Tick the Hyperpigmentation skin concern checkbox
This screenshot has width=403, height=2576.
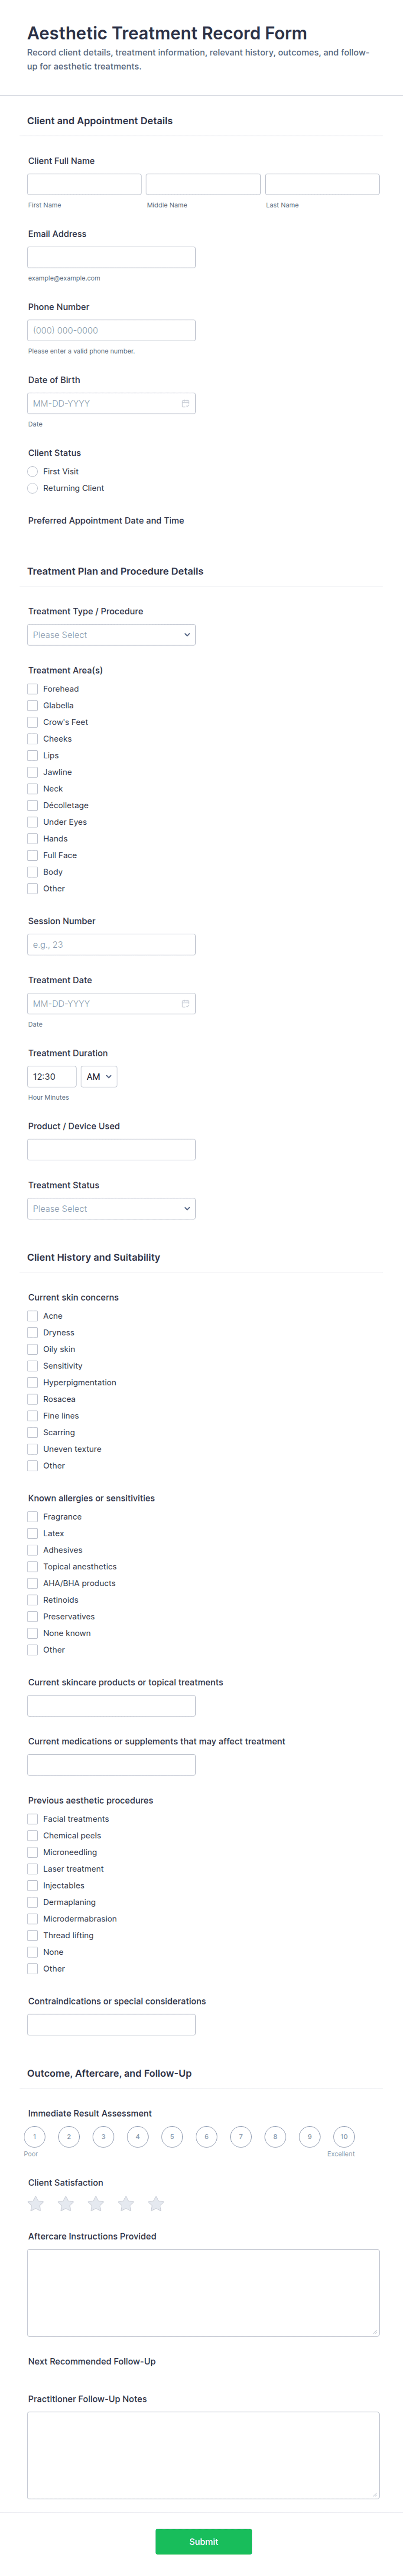click(33, 1382)
